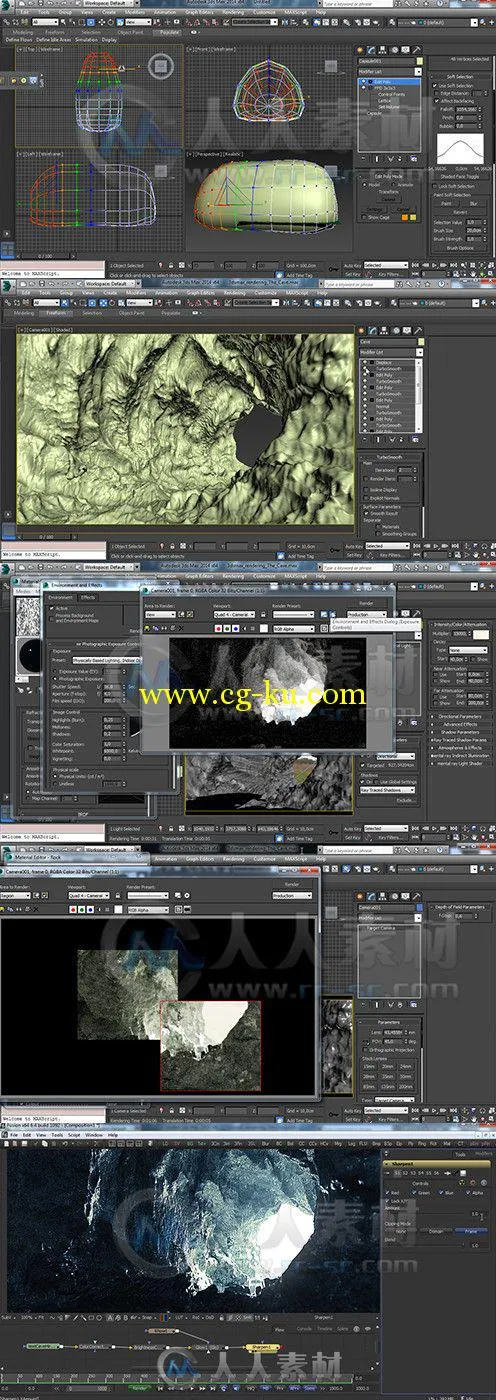Click the blue channel toggle in the render window set to View
Screen dimensions: 496x1400
(x=236, y=628)
